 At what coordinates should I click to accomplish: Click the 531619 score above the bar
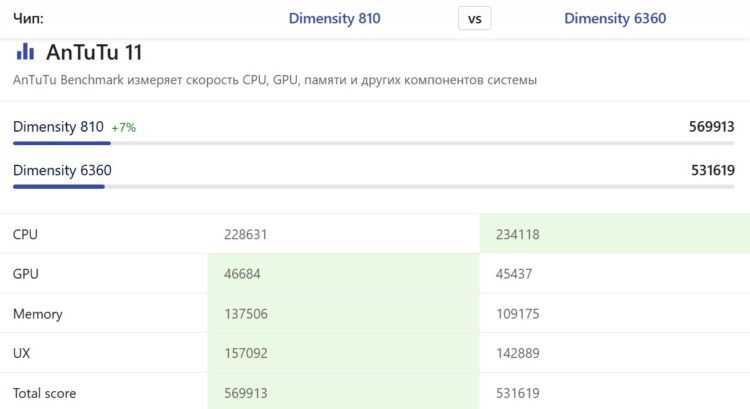click(713, 170)
